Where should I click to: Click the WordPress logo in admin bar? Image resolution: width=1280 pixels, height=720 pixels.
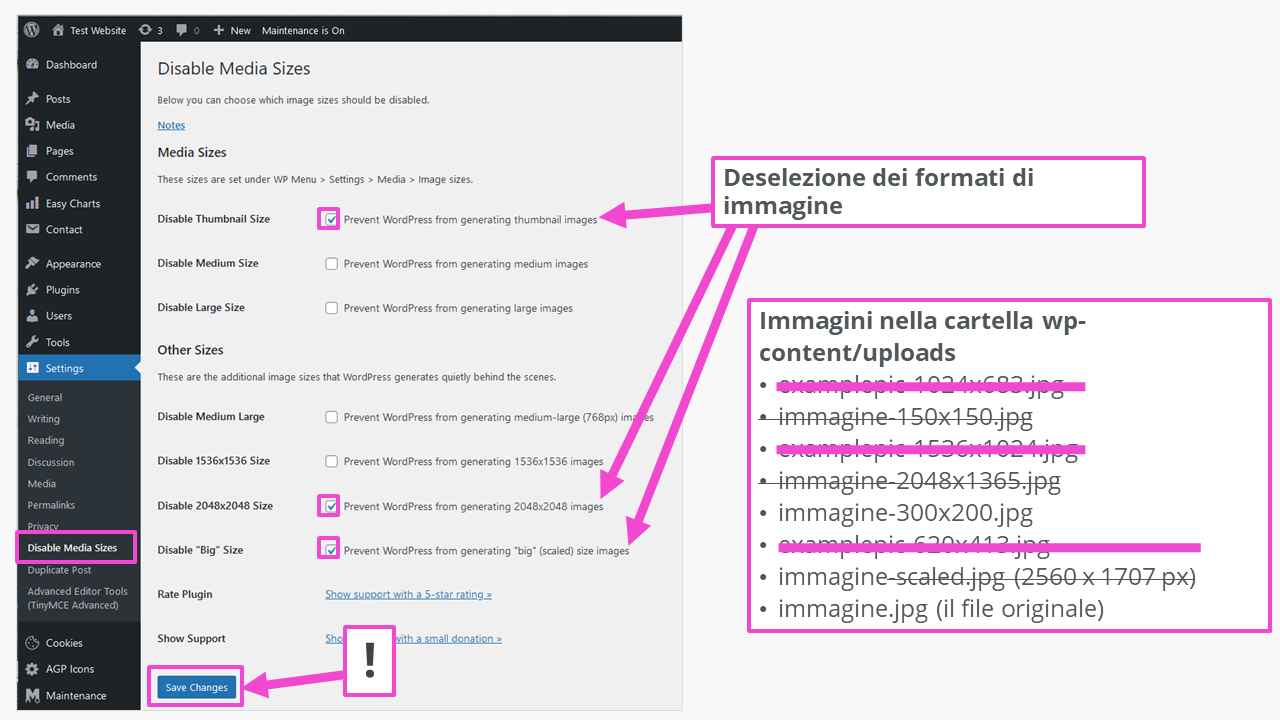(31, 30)
